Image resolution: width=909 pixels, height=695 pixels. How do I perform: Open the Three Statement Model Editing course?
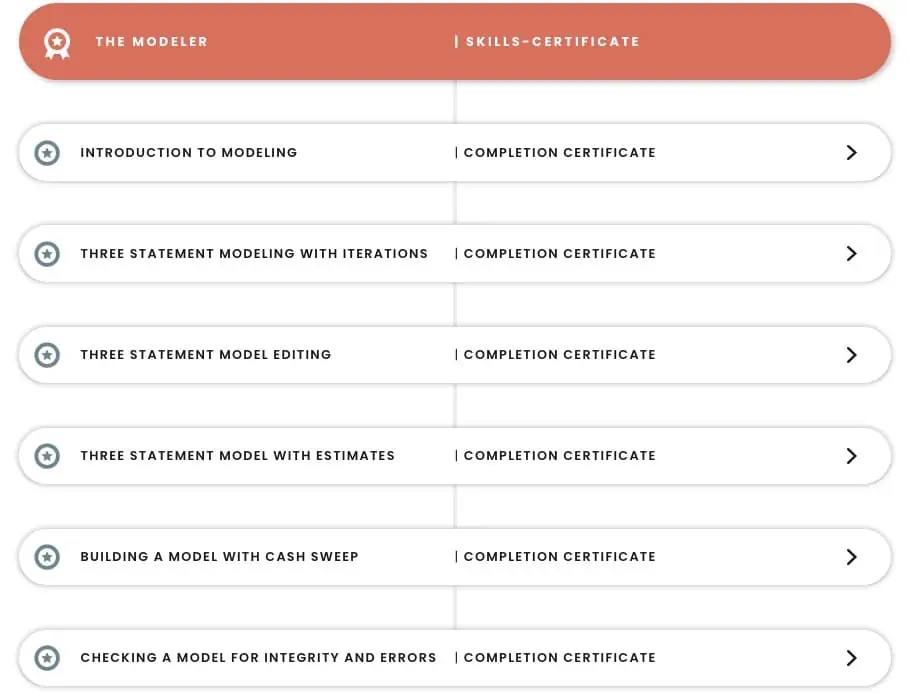coord(205,354)
